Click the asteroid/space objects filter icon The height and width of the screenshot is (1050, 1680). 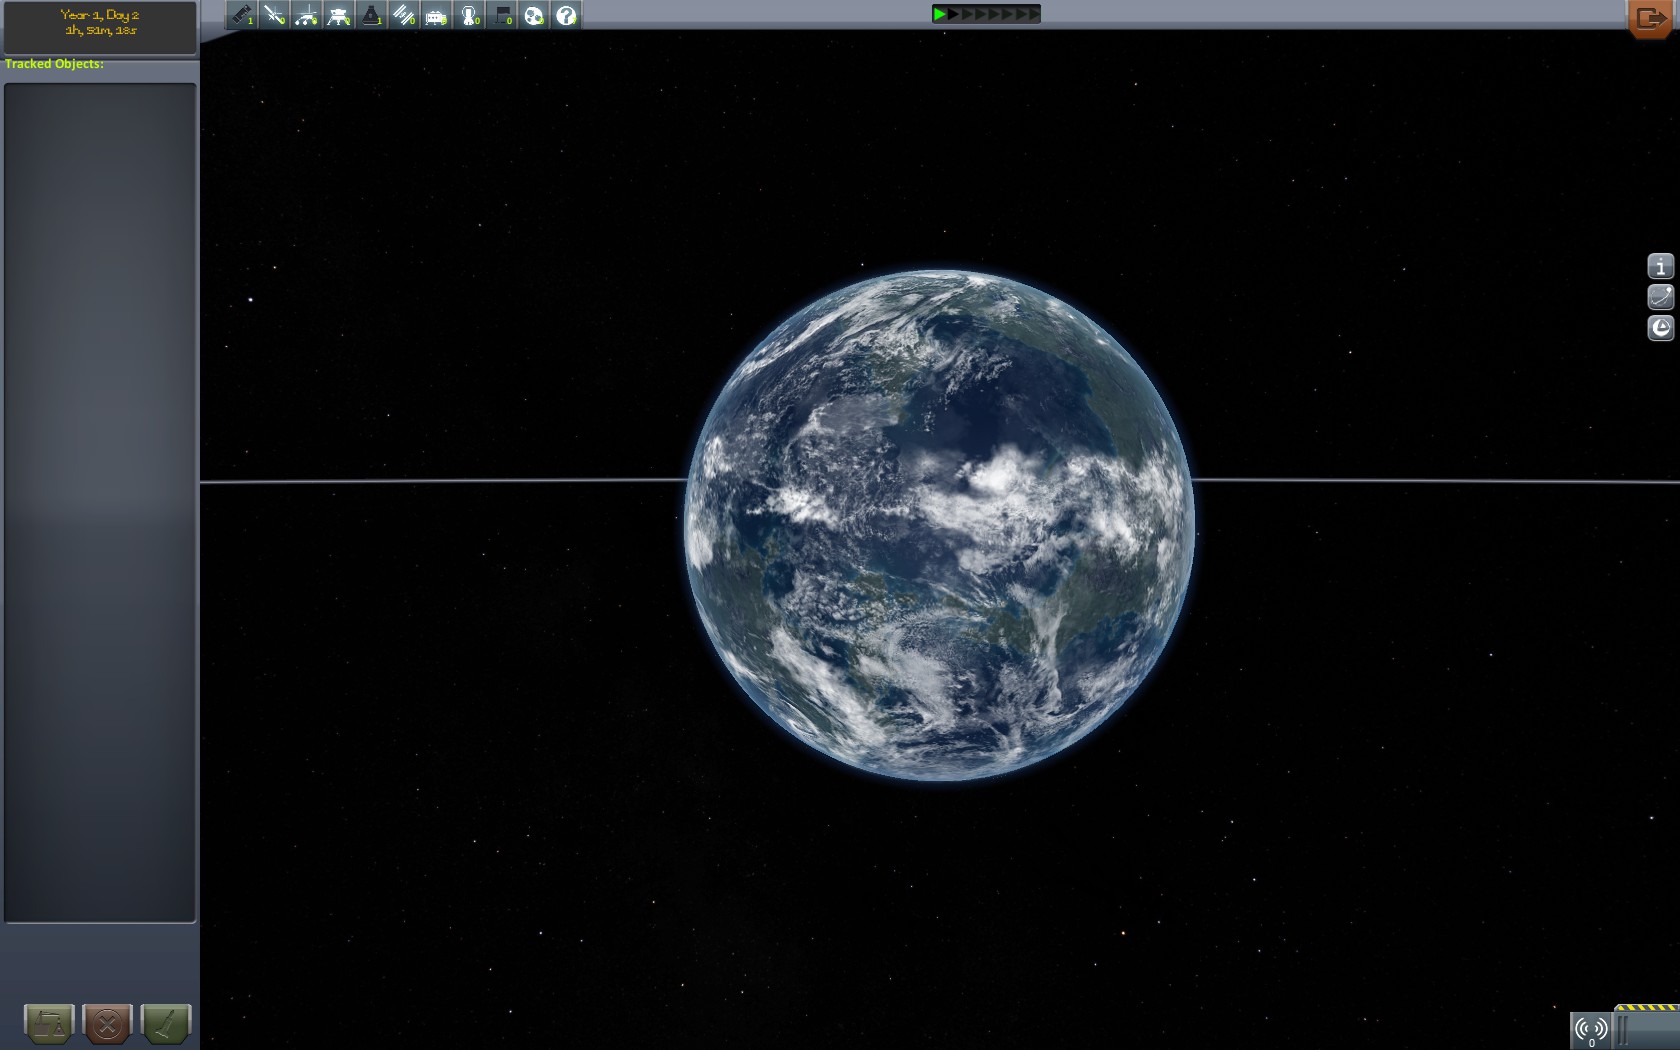(x=534, y=16)
